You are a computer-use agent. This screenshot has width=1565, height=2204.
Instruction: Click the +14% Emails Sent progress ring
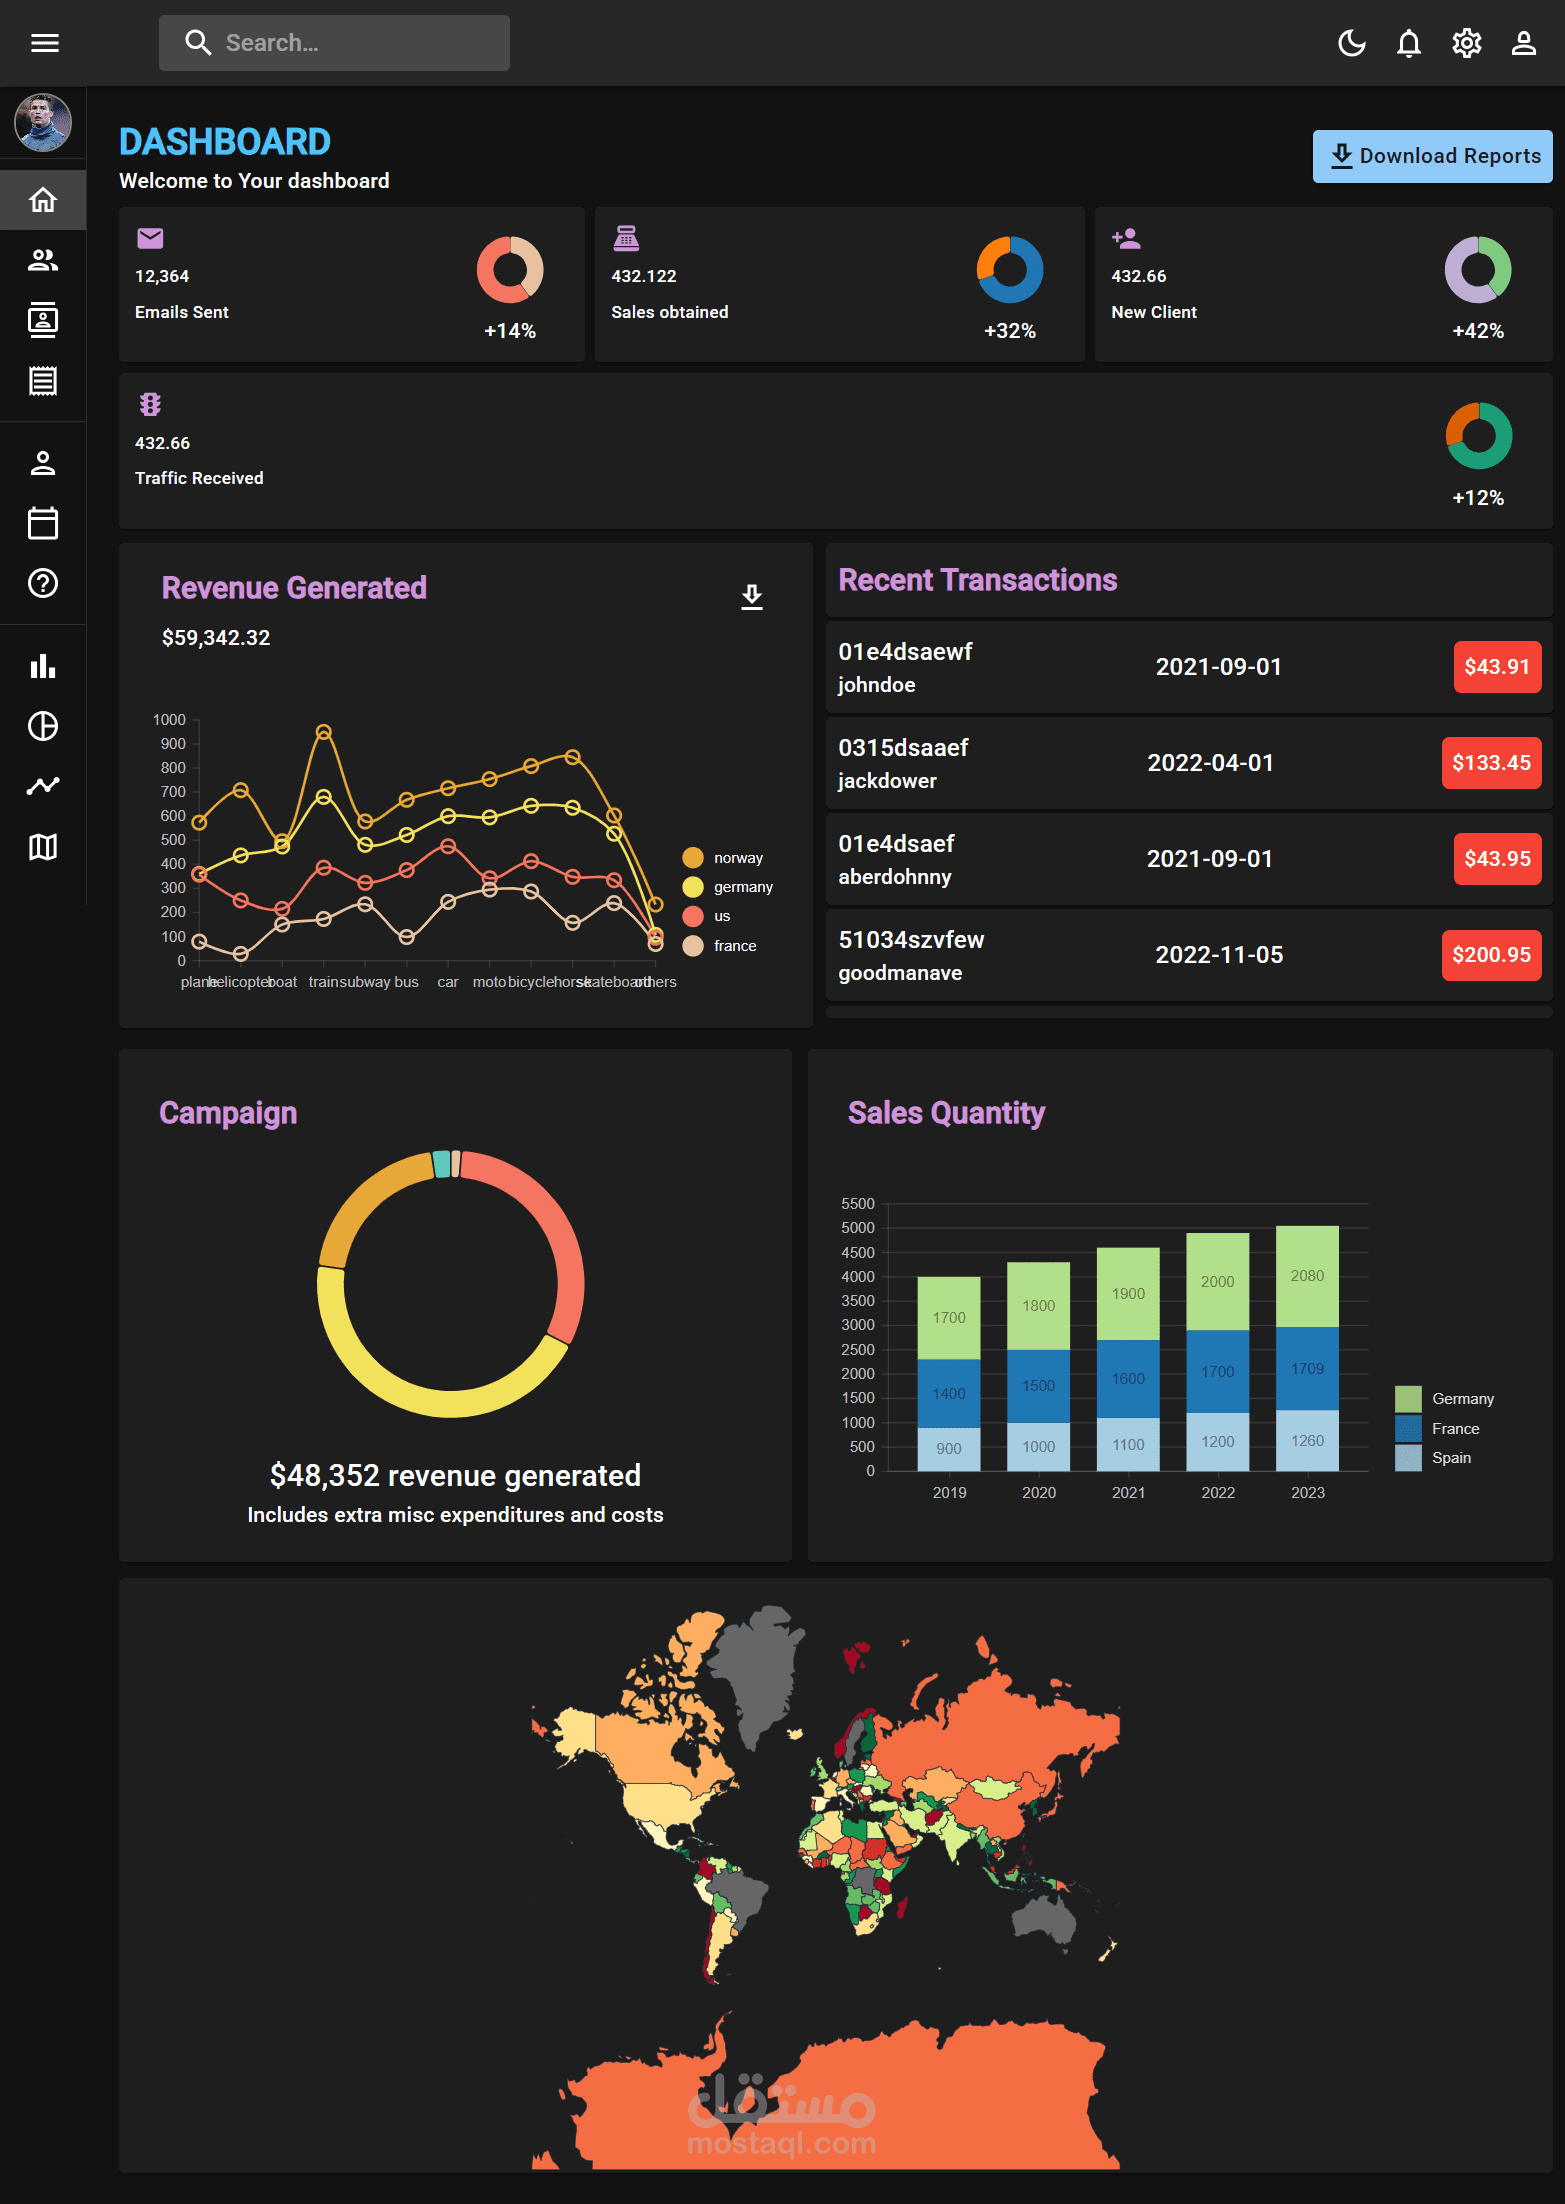(510, 270)
